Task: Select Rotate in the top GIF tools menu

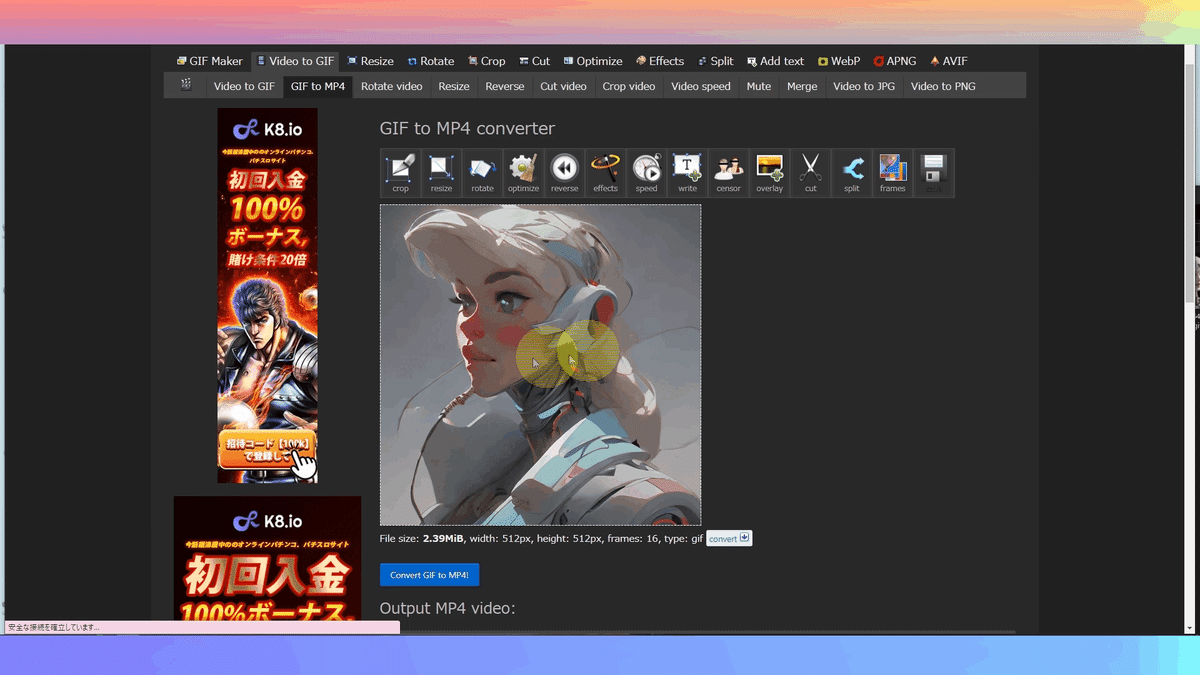Action: pos(430,61)
